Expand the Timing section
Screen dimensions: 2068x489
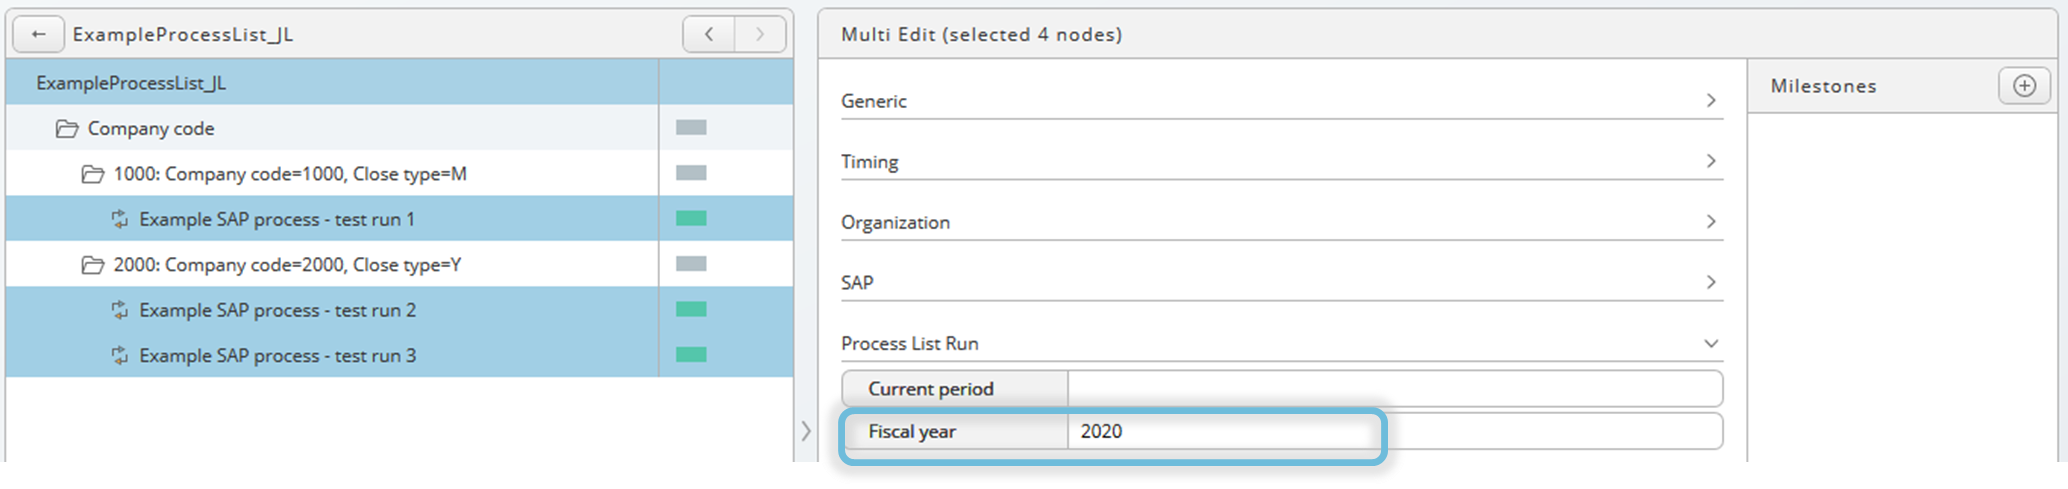point(1282,161)
